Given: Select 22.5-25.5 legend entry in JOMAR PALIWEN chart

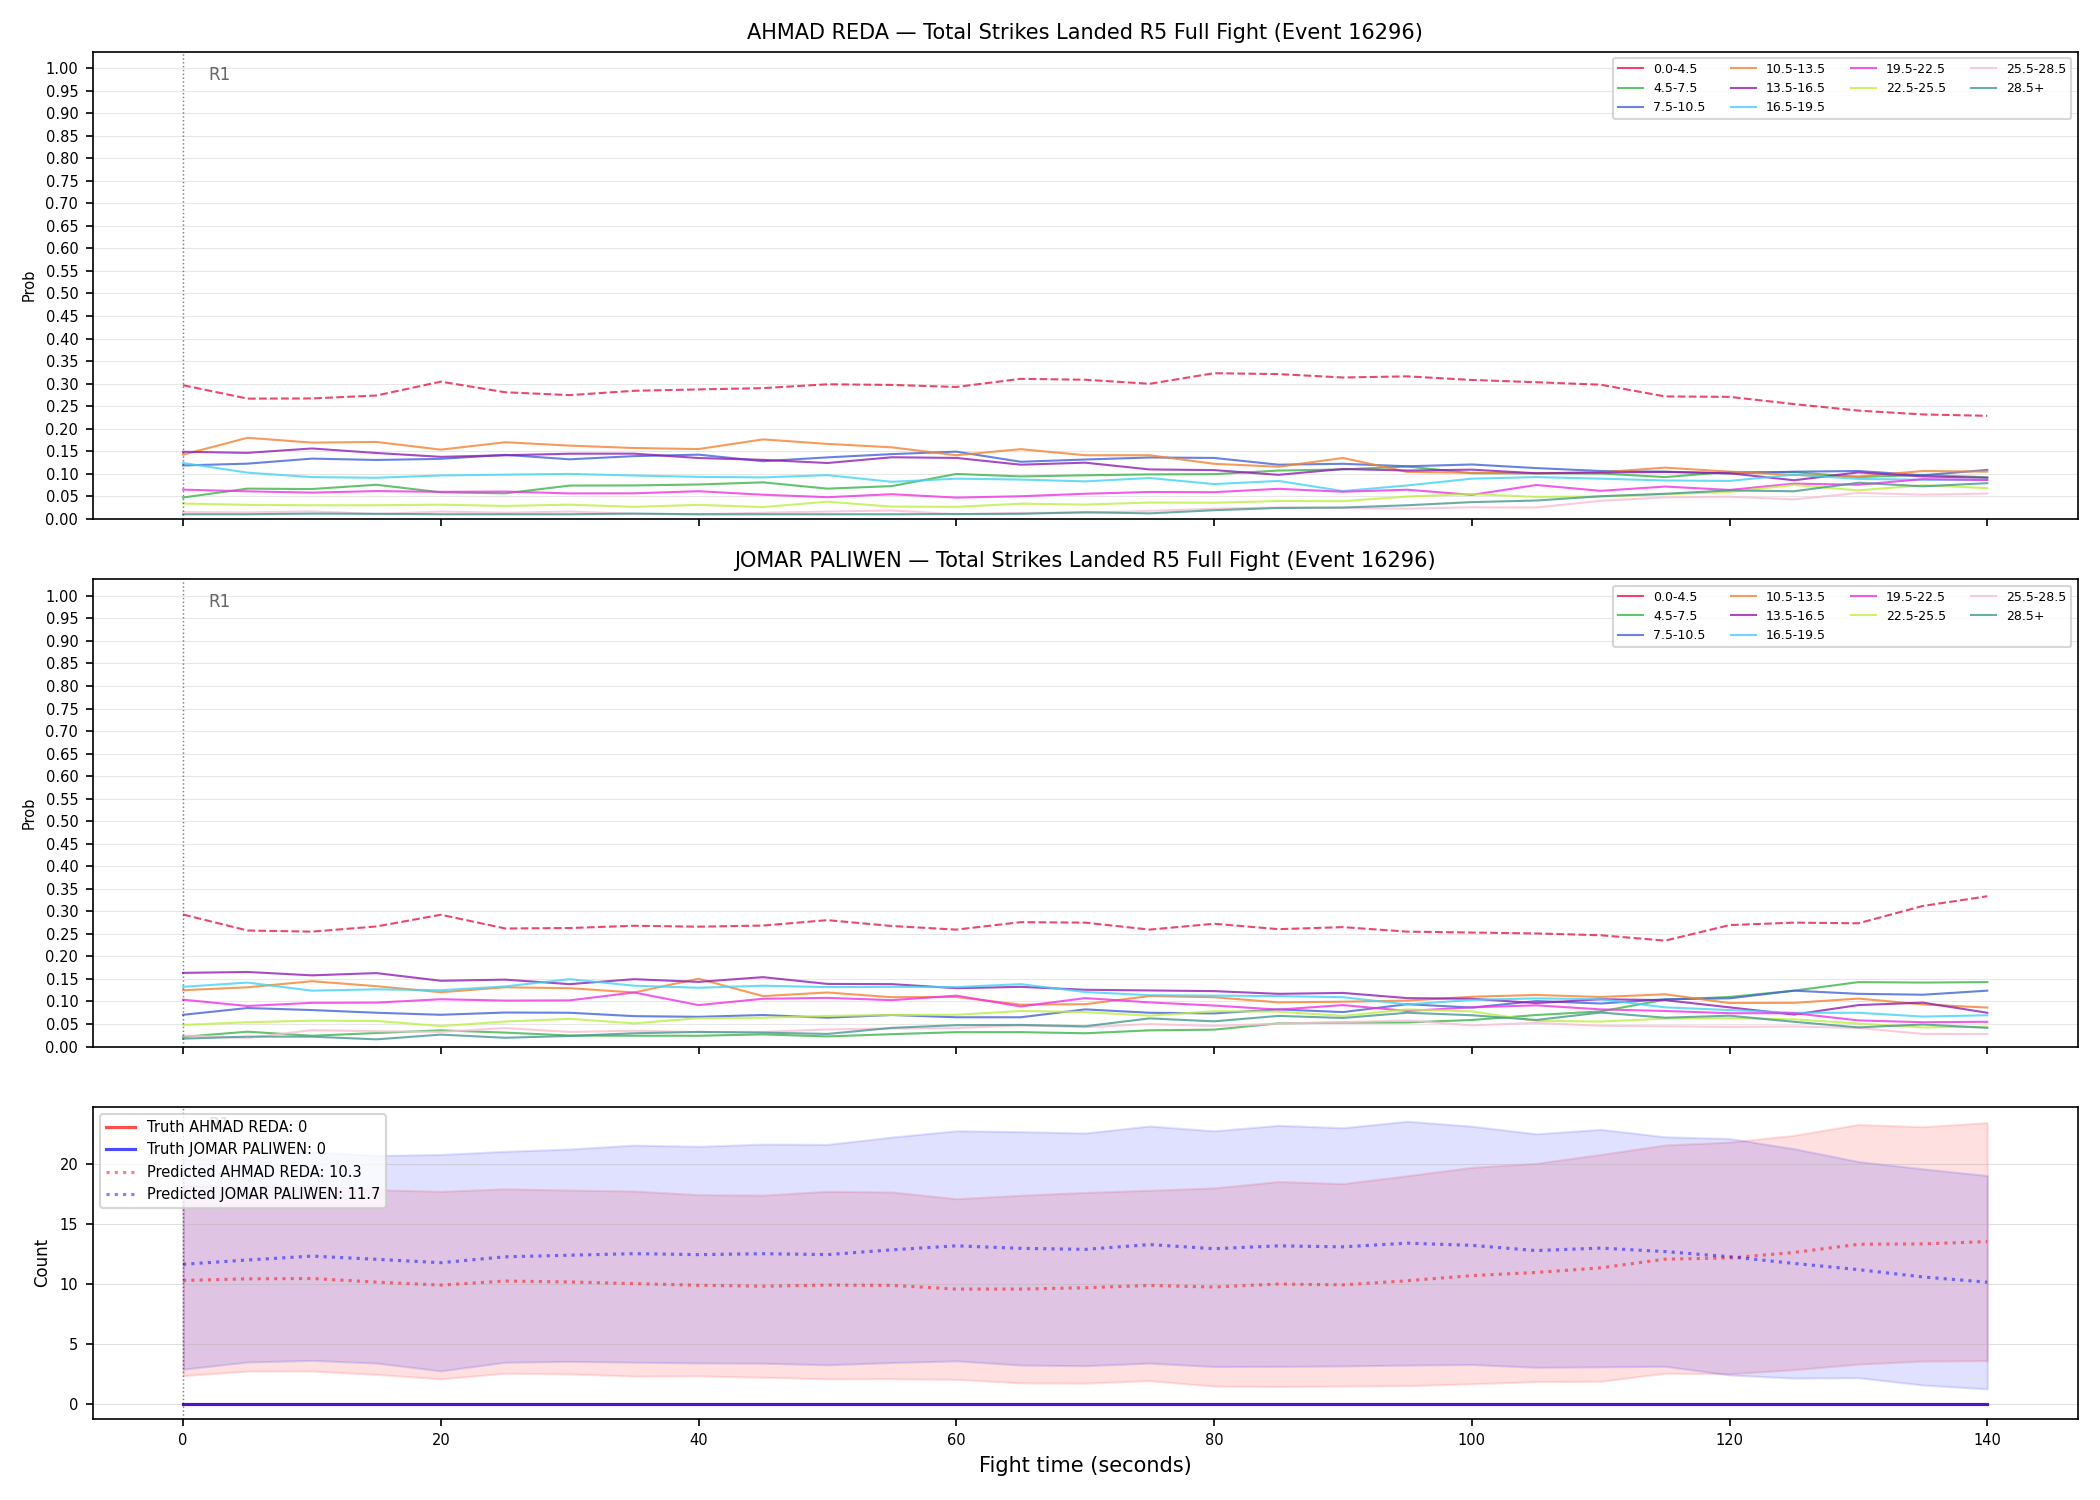Looking at the screenshot, I should pos(1897,616).
